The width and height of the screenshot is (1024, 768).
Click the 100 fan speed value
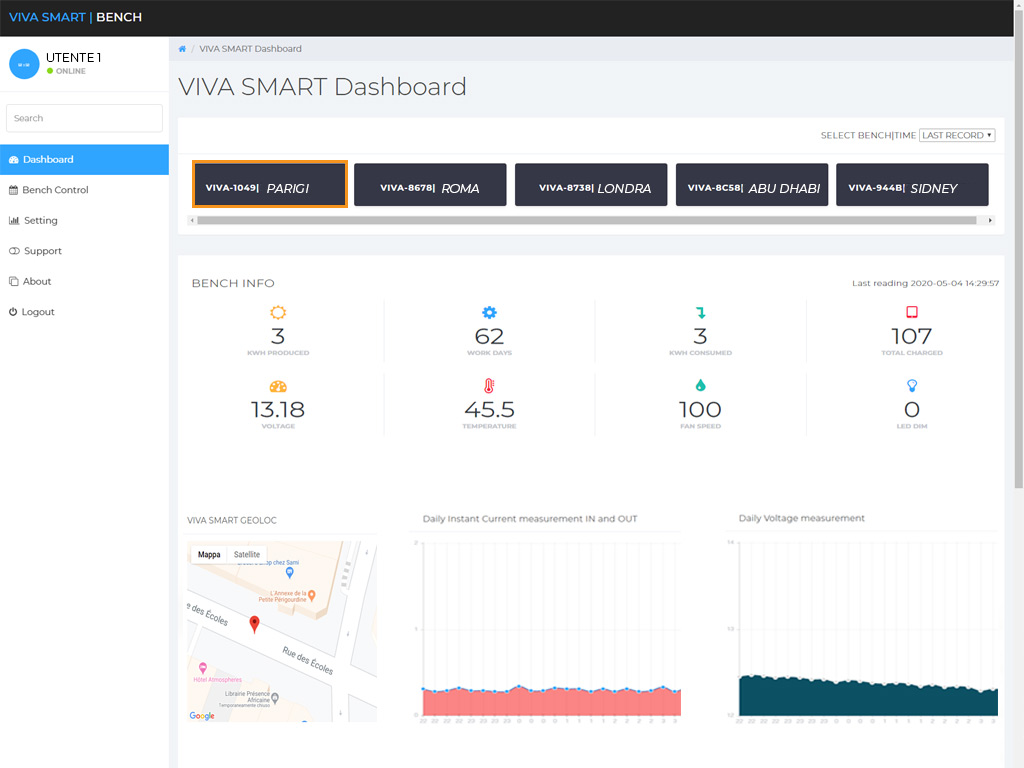700,409
